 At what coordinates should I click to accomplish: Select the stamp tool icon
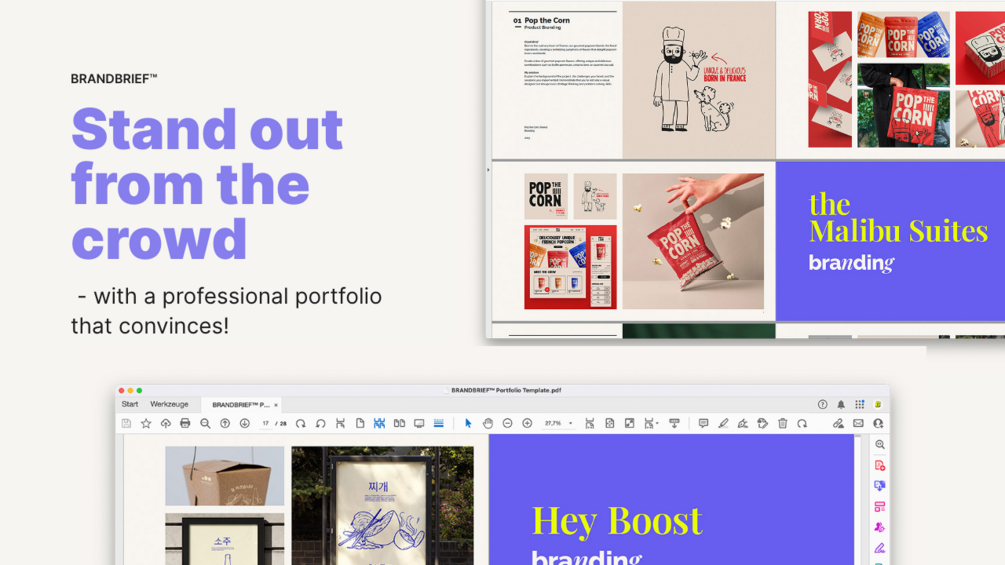point(763,423)
